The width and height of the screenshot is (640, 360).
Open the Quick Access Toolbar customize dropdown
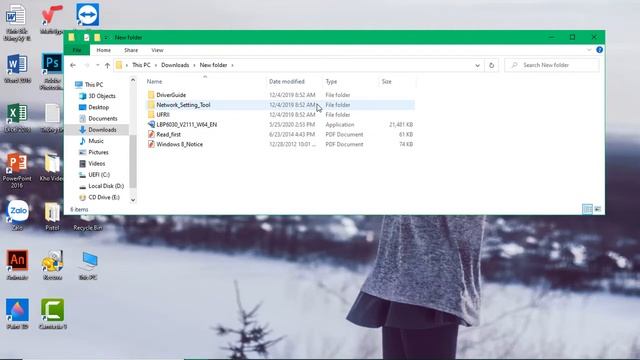click(x=106, y=38)
